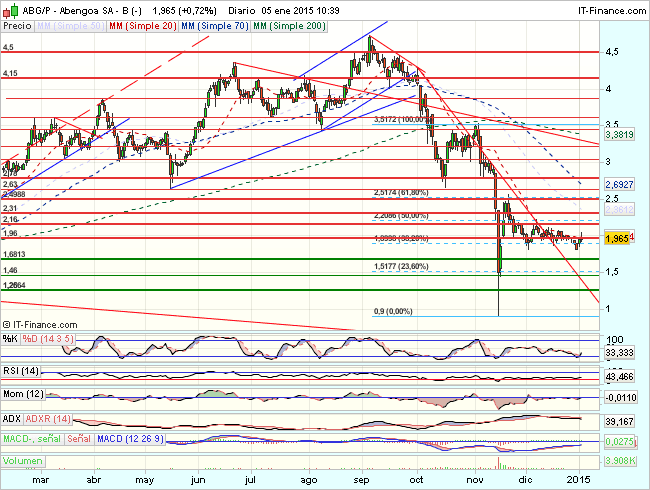Click the stochastic value 33,333
The image size is (650, 490).
point(619,353)
